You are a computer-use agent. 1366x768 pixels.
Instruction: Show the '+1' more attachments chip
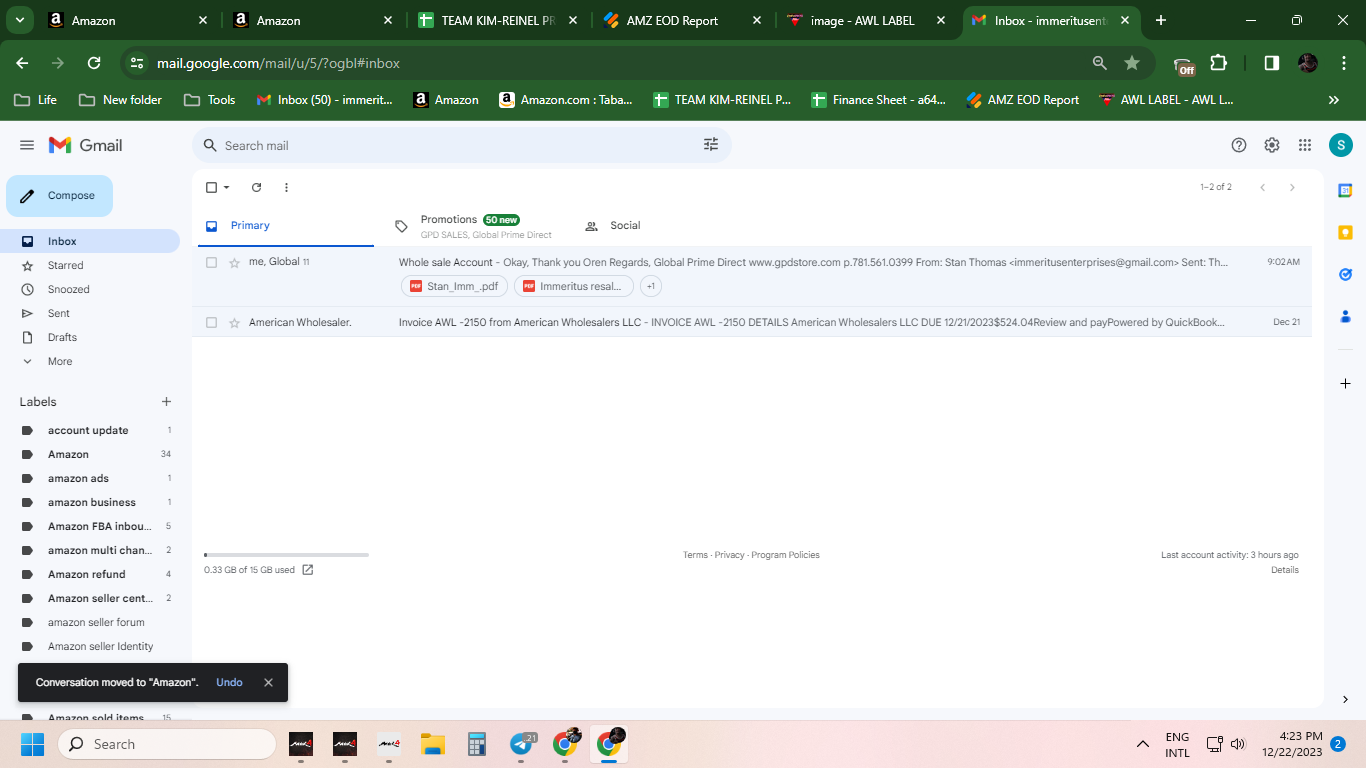click(651, 286)
